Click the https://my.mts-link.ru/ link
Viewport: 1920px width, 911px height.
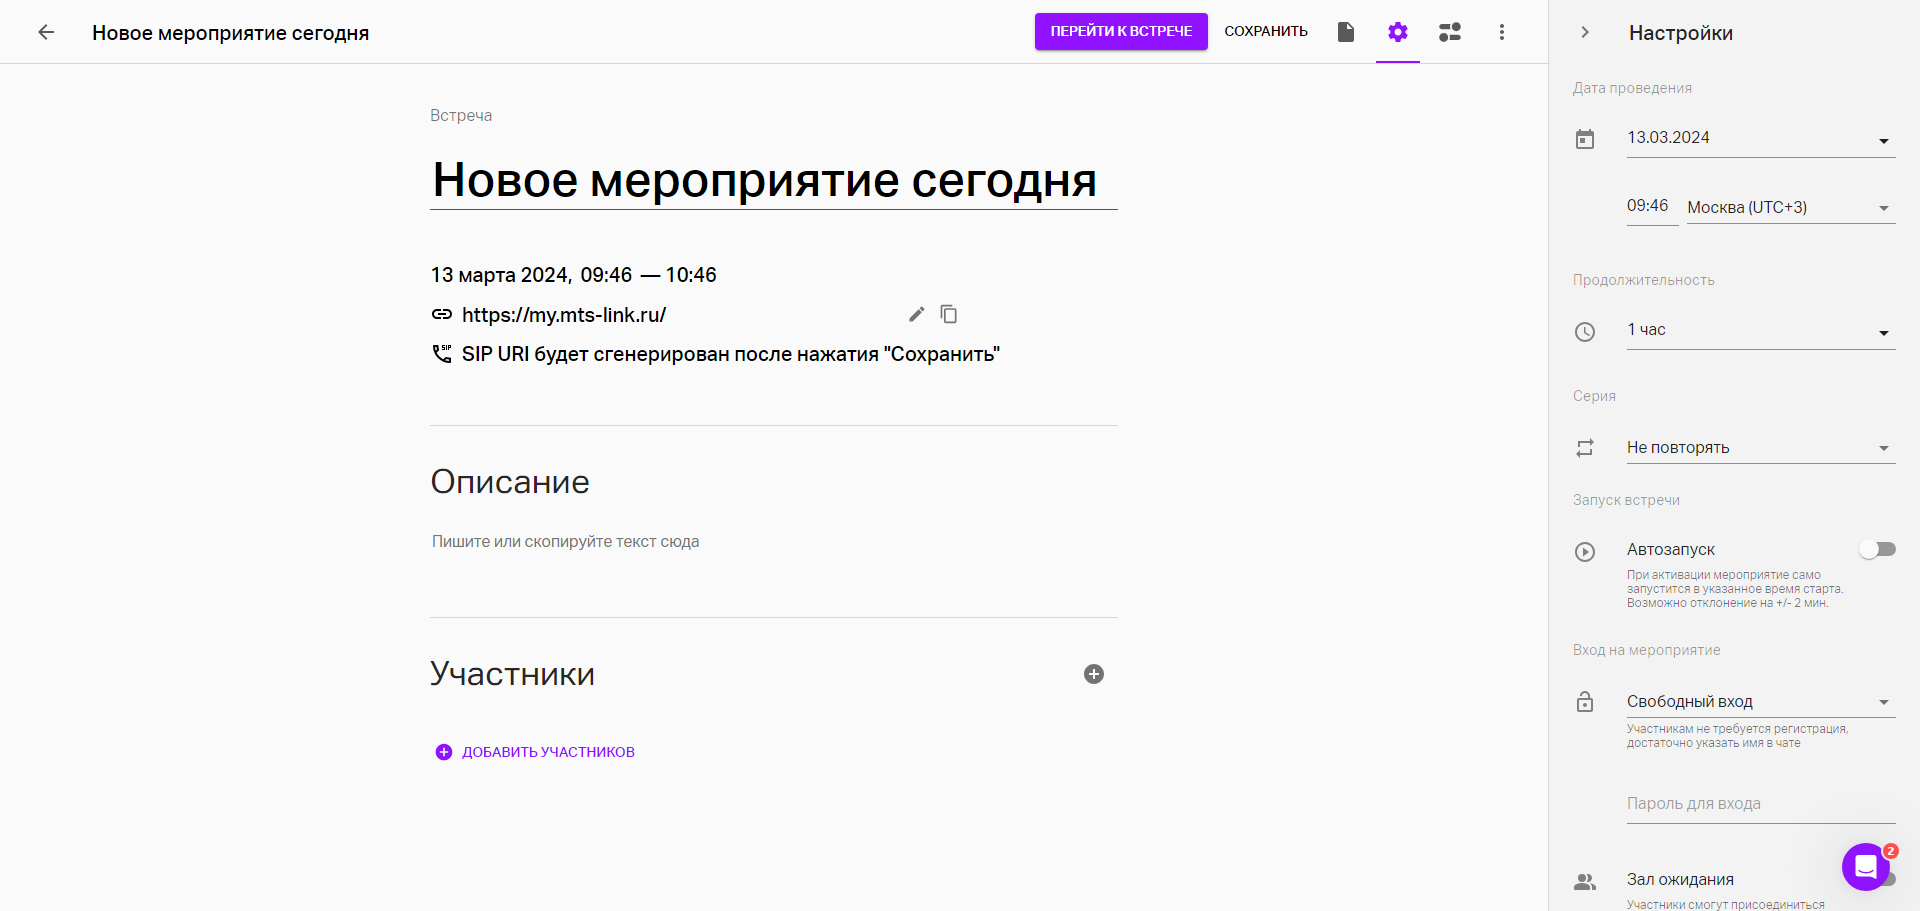coord(564,315)
